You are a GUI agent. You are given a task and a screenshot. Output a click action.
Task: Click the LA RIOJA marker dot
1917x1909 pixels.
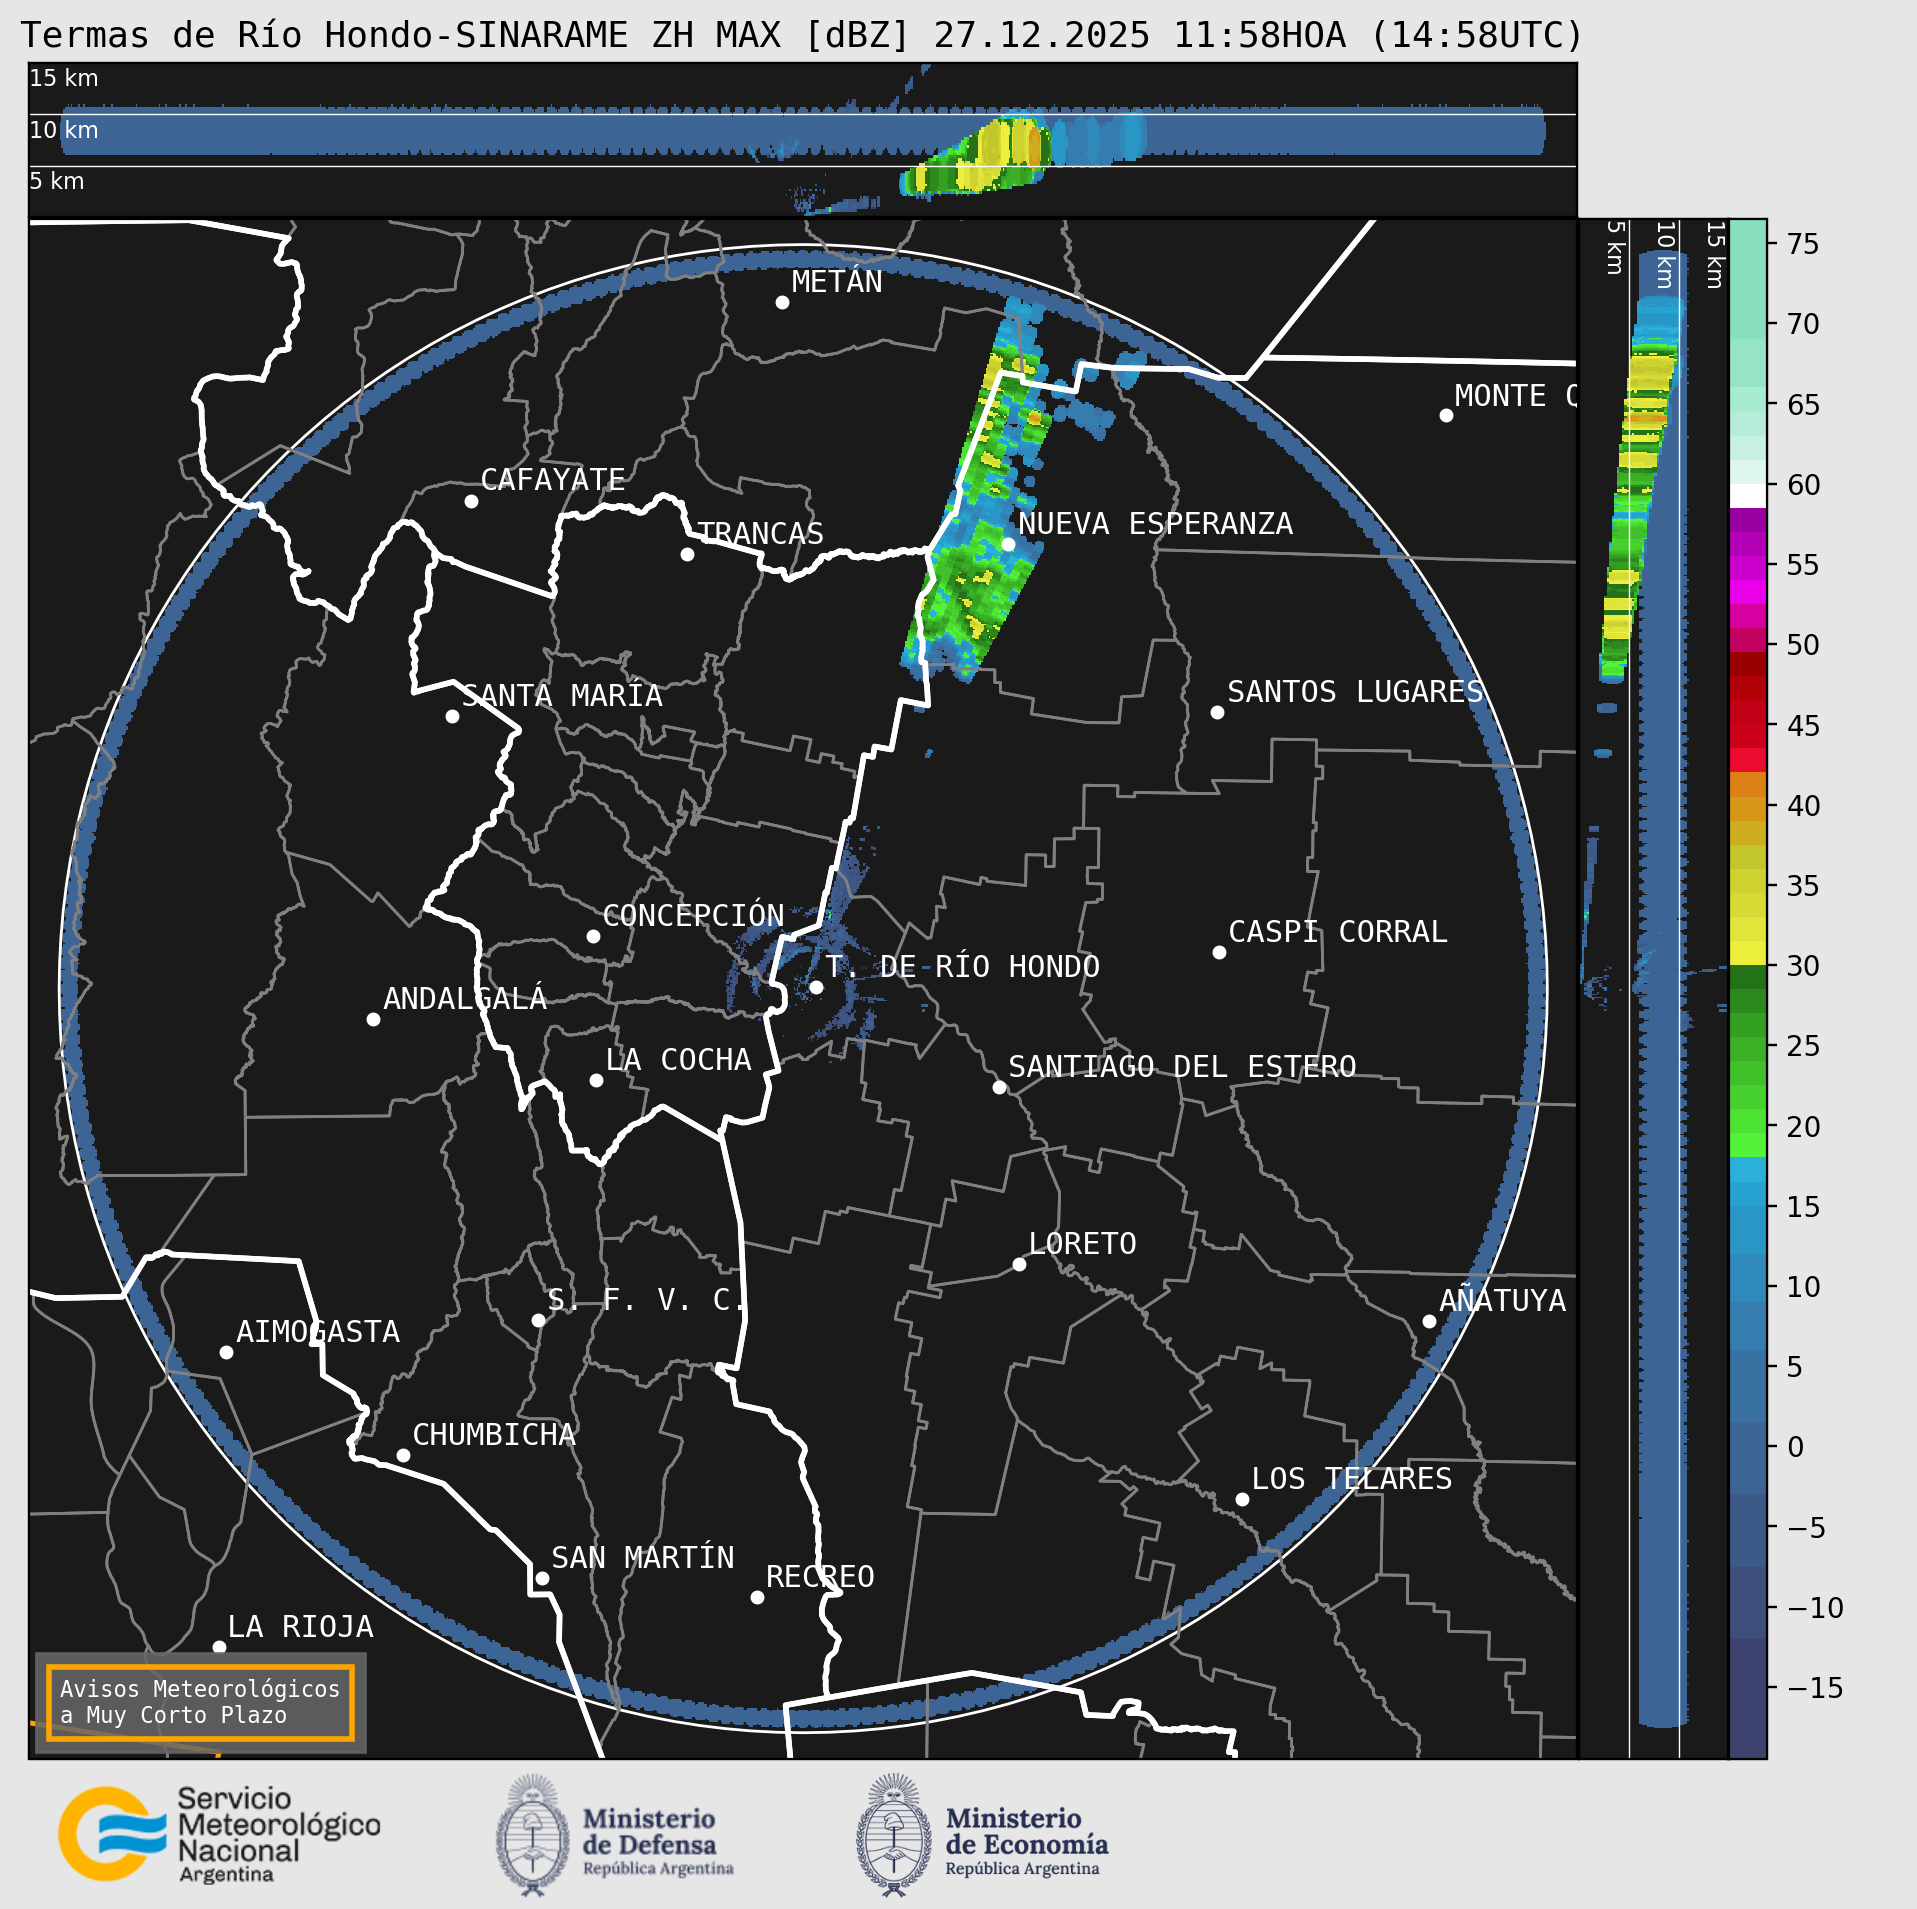(219, 1647)
